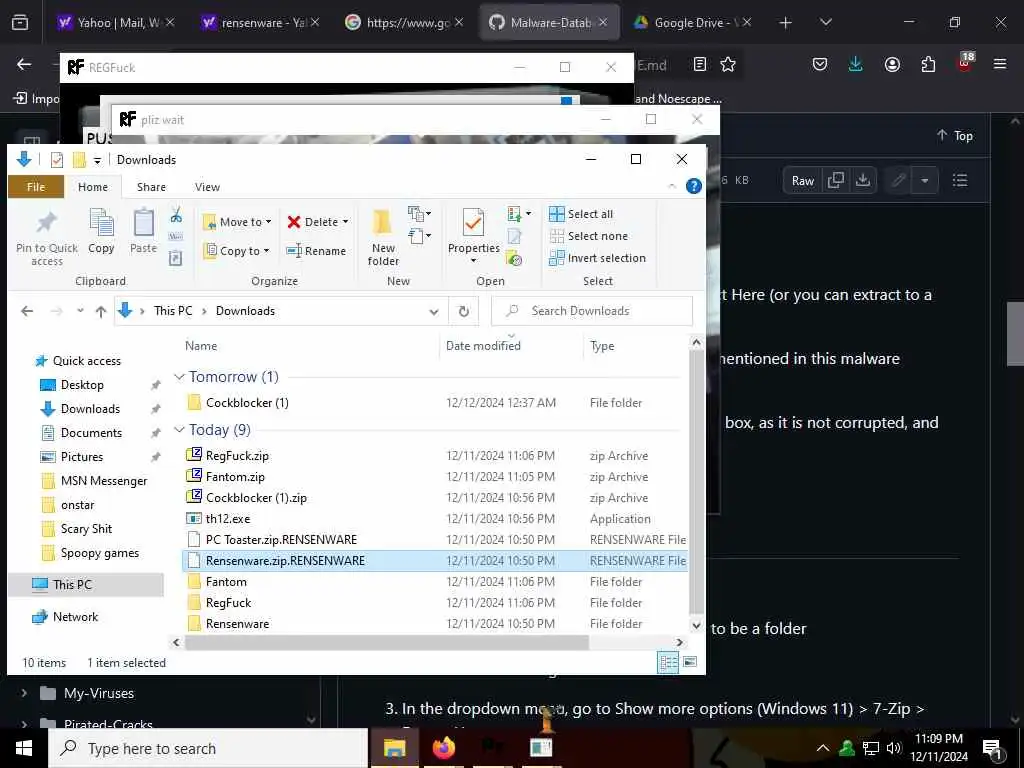Collapse the Today (9) group
The width and height of the screenshot is (1024, 768).
(179, 430)
